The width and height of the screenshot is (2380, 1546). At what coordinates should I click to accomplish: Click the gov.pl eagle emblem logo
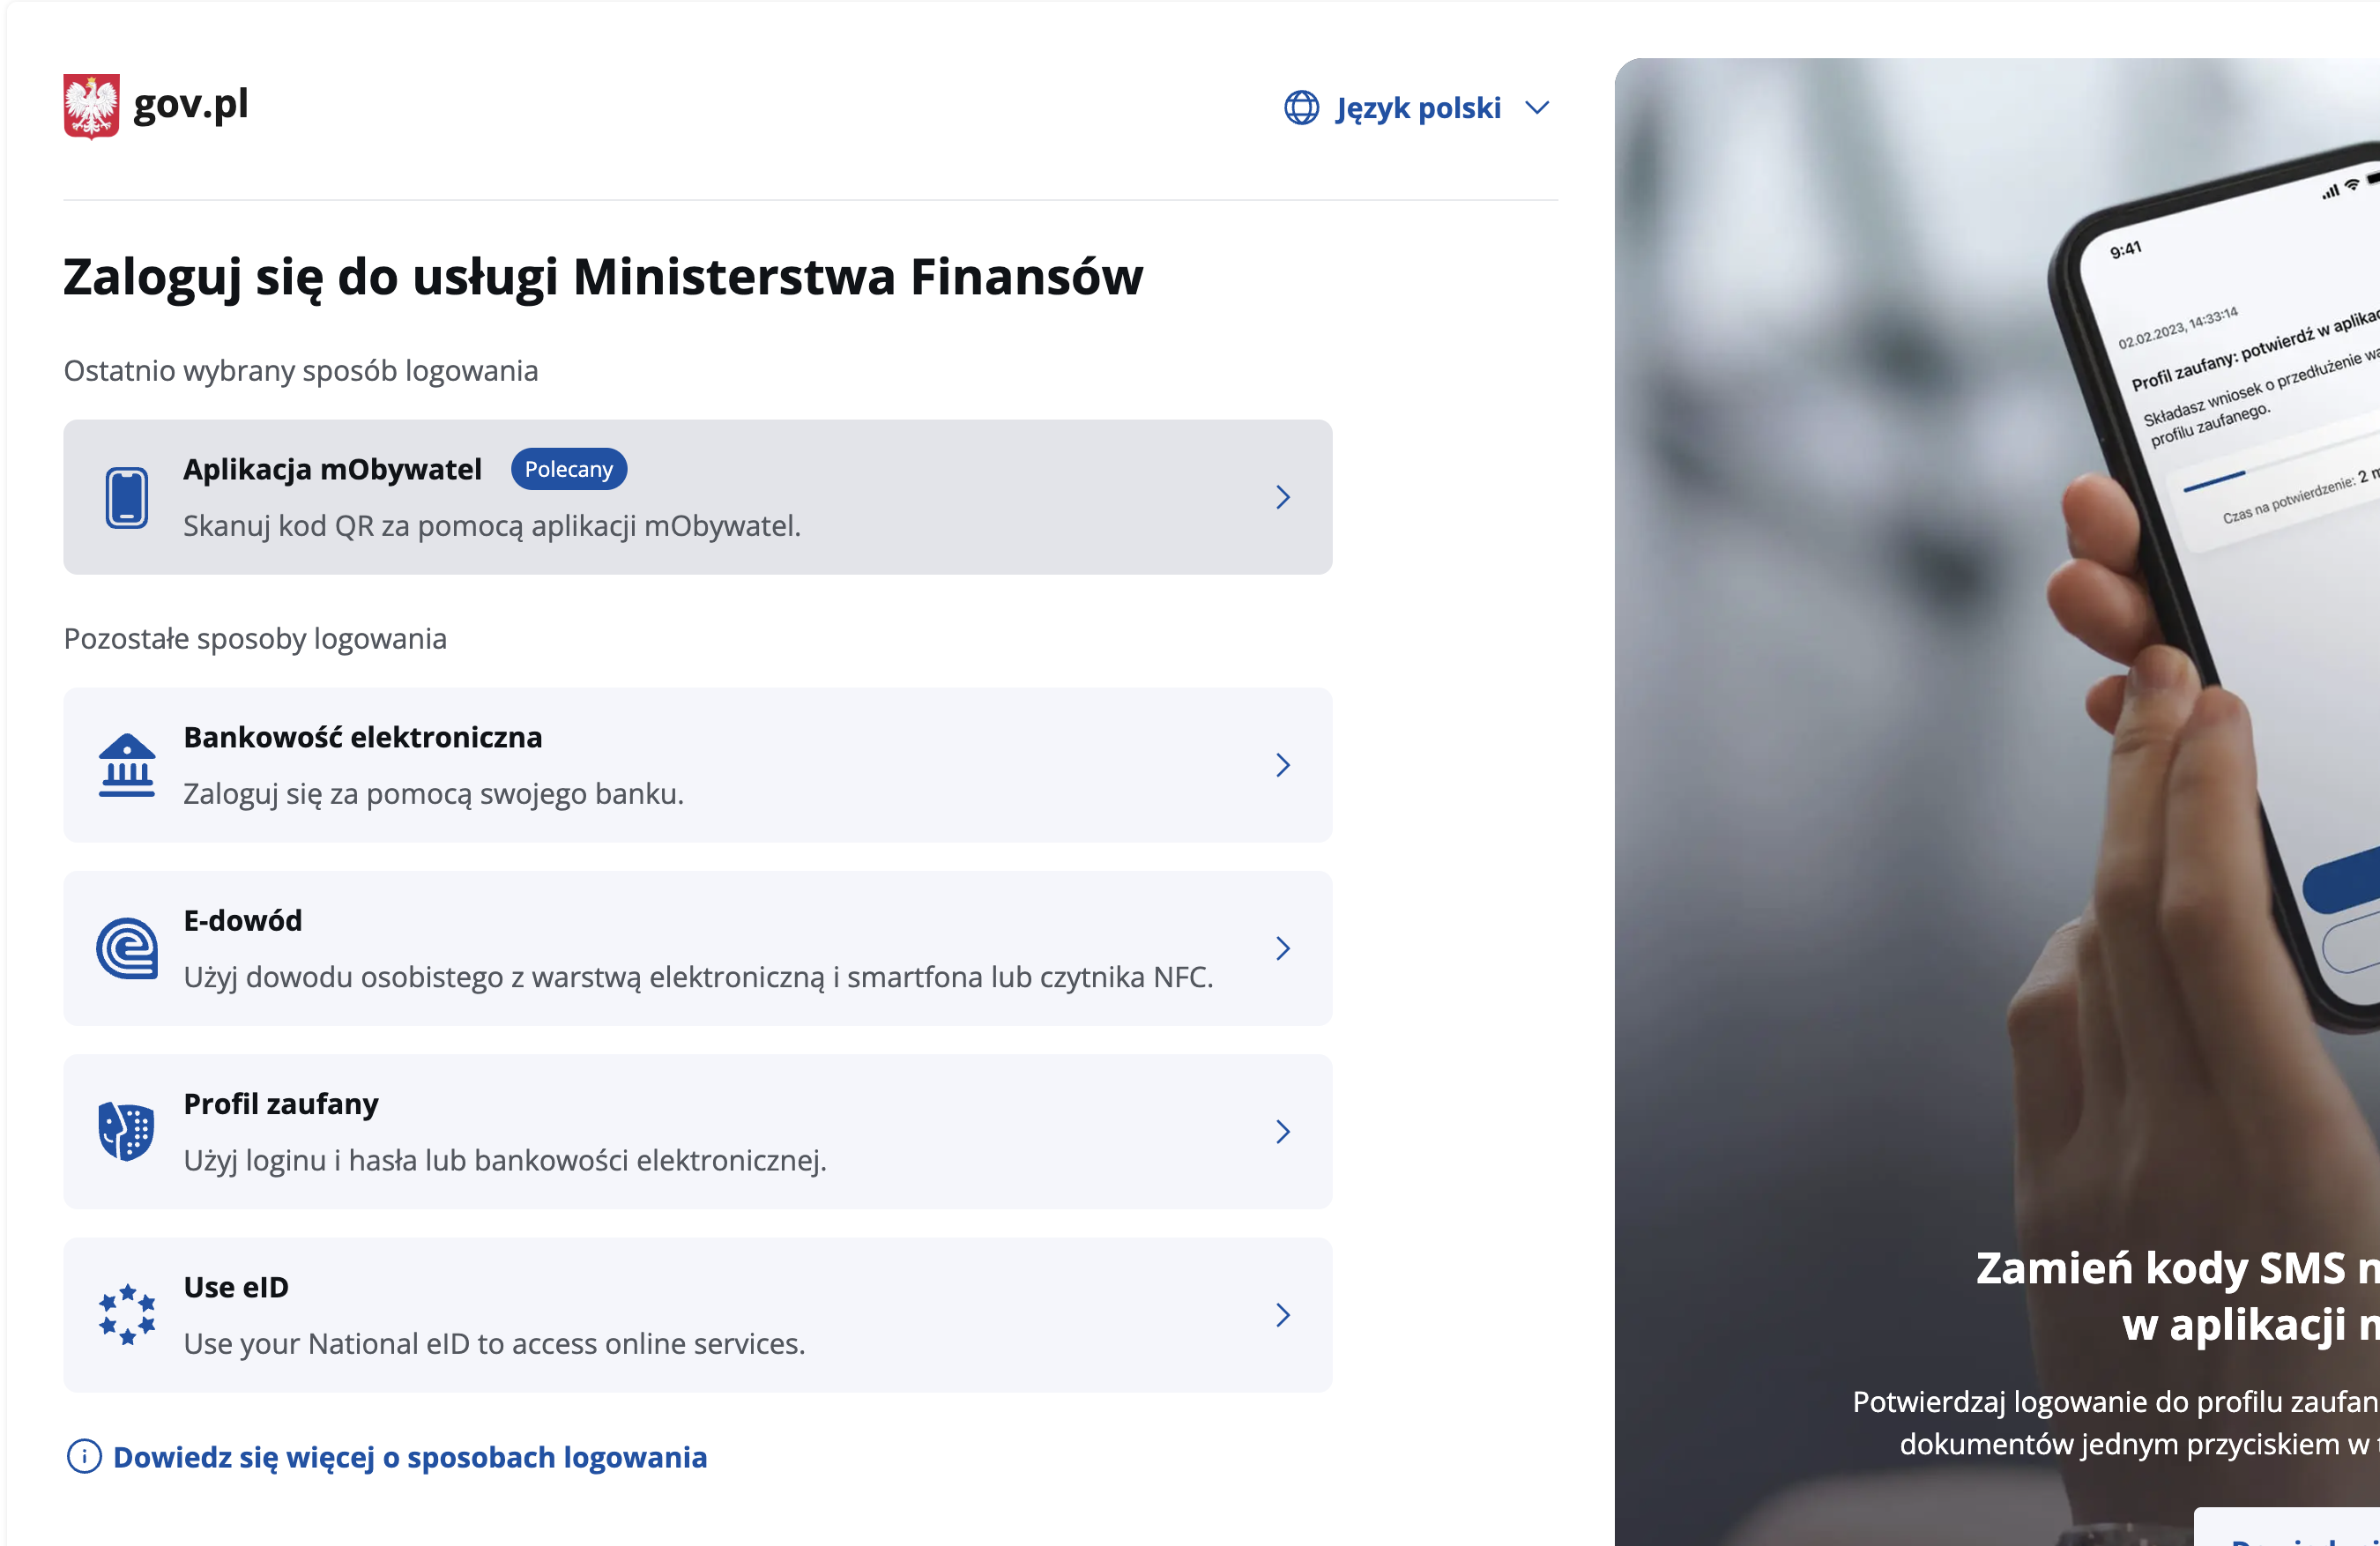point(91,105)
